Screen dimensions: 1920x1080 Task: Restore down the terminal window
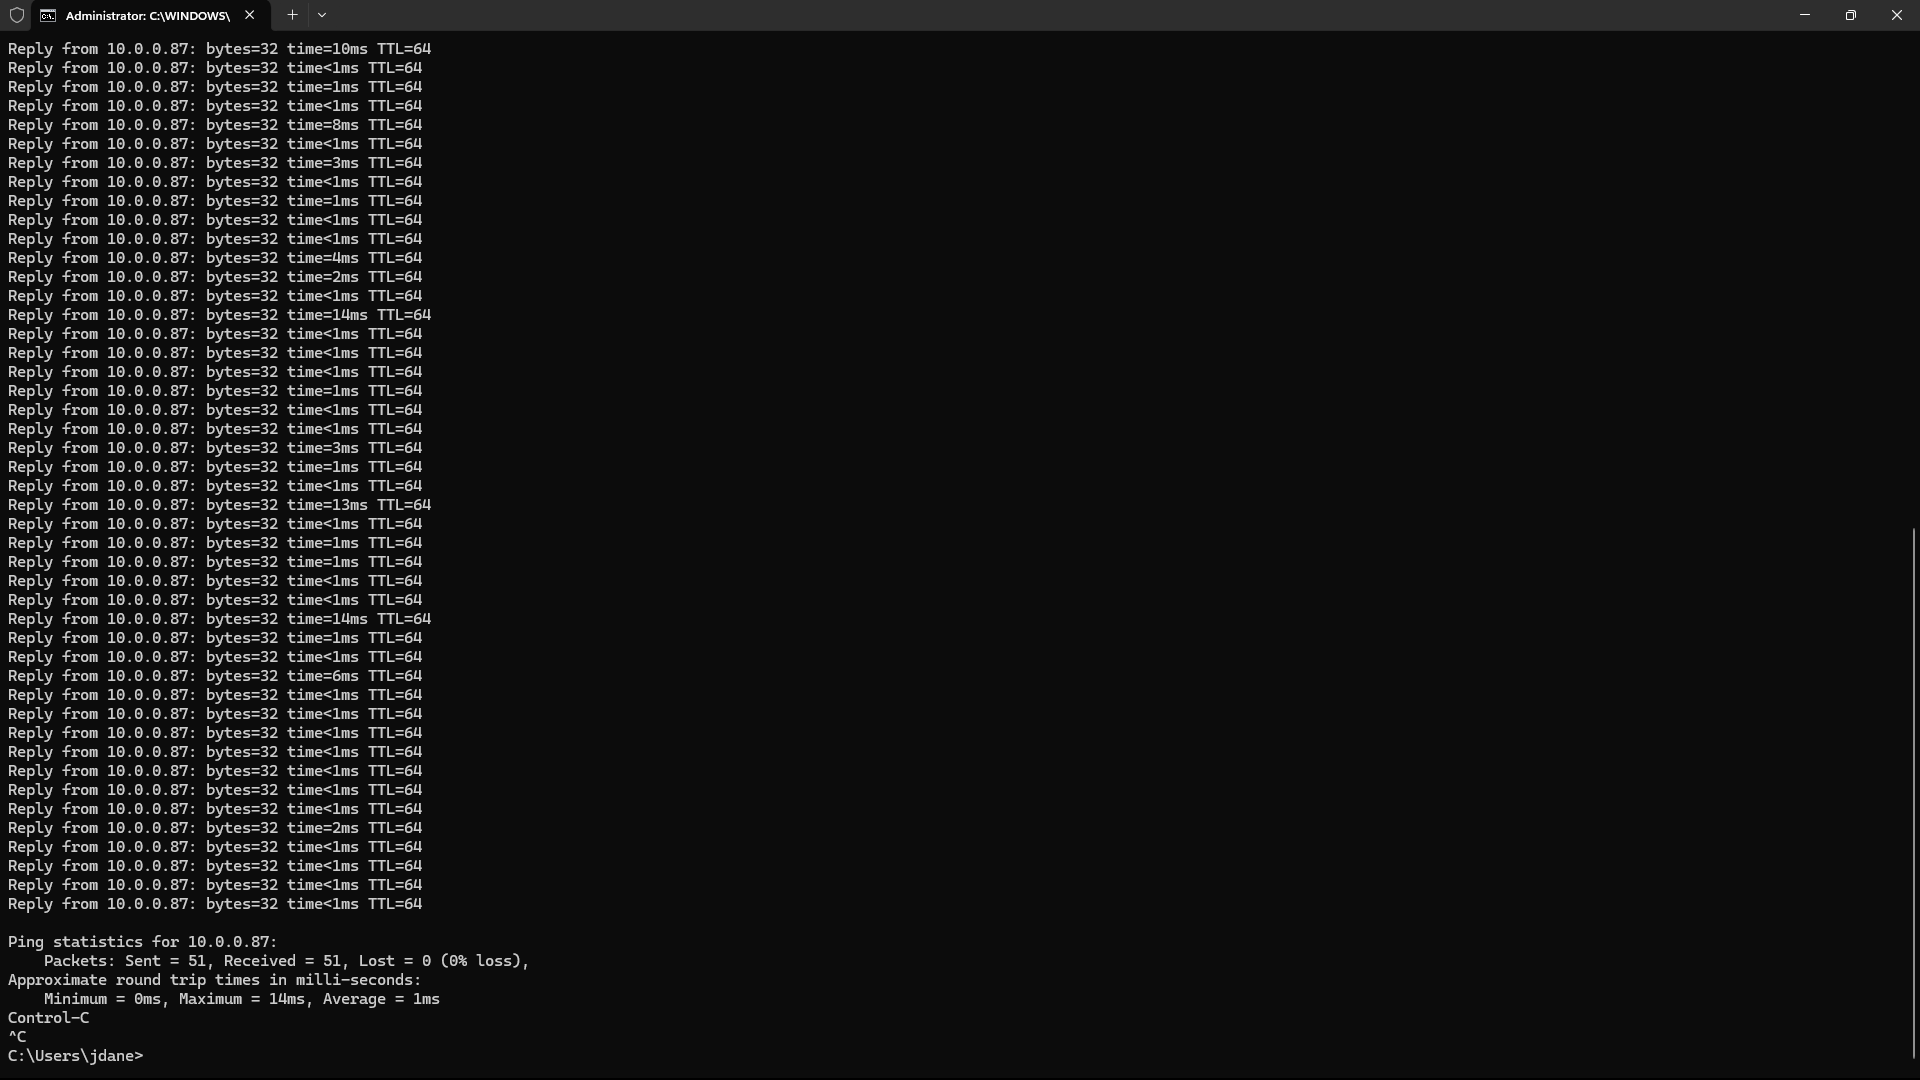(1851, 15)
